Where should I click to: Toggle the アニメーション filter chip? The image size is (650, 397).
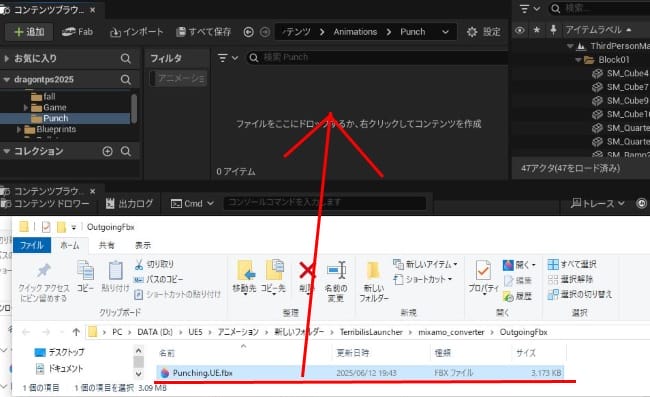179,78
